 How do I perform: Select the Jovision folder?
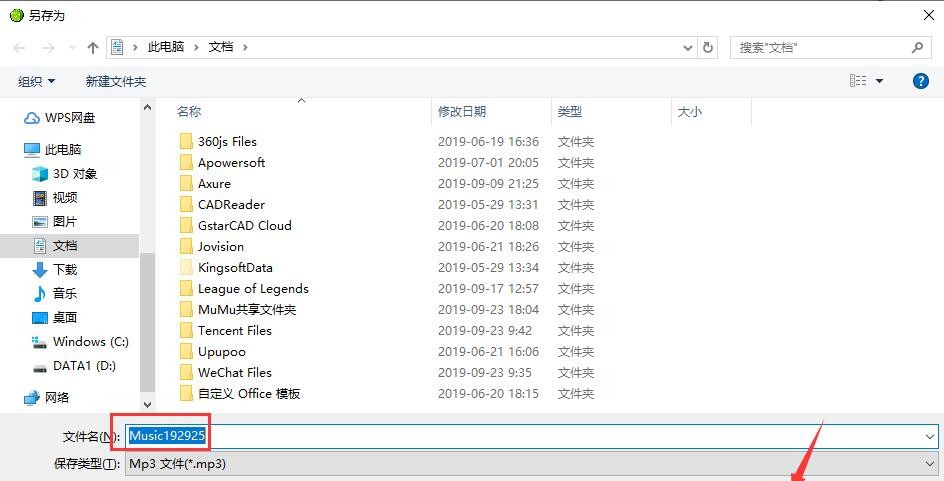tap(221, 247)
